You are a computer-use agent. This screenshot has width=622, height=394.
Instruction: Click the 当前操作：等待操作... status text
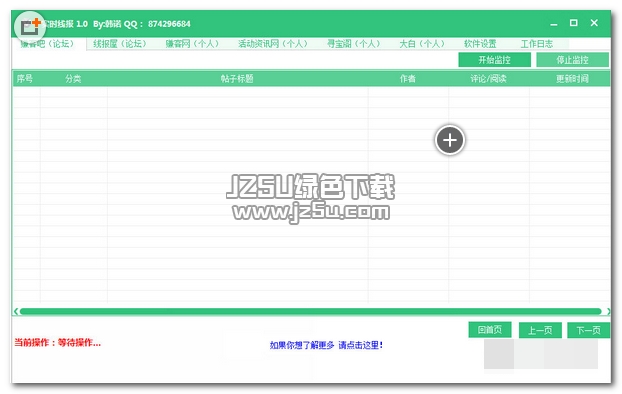click(58, 342)
